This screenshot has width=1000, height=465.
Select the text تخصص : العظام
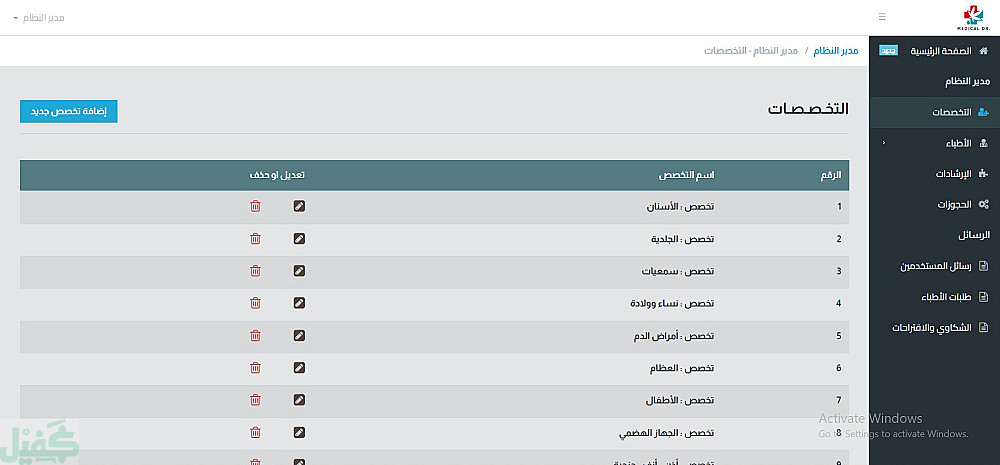[x=682, y=367]
